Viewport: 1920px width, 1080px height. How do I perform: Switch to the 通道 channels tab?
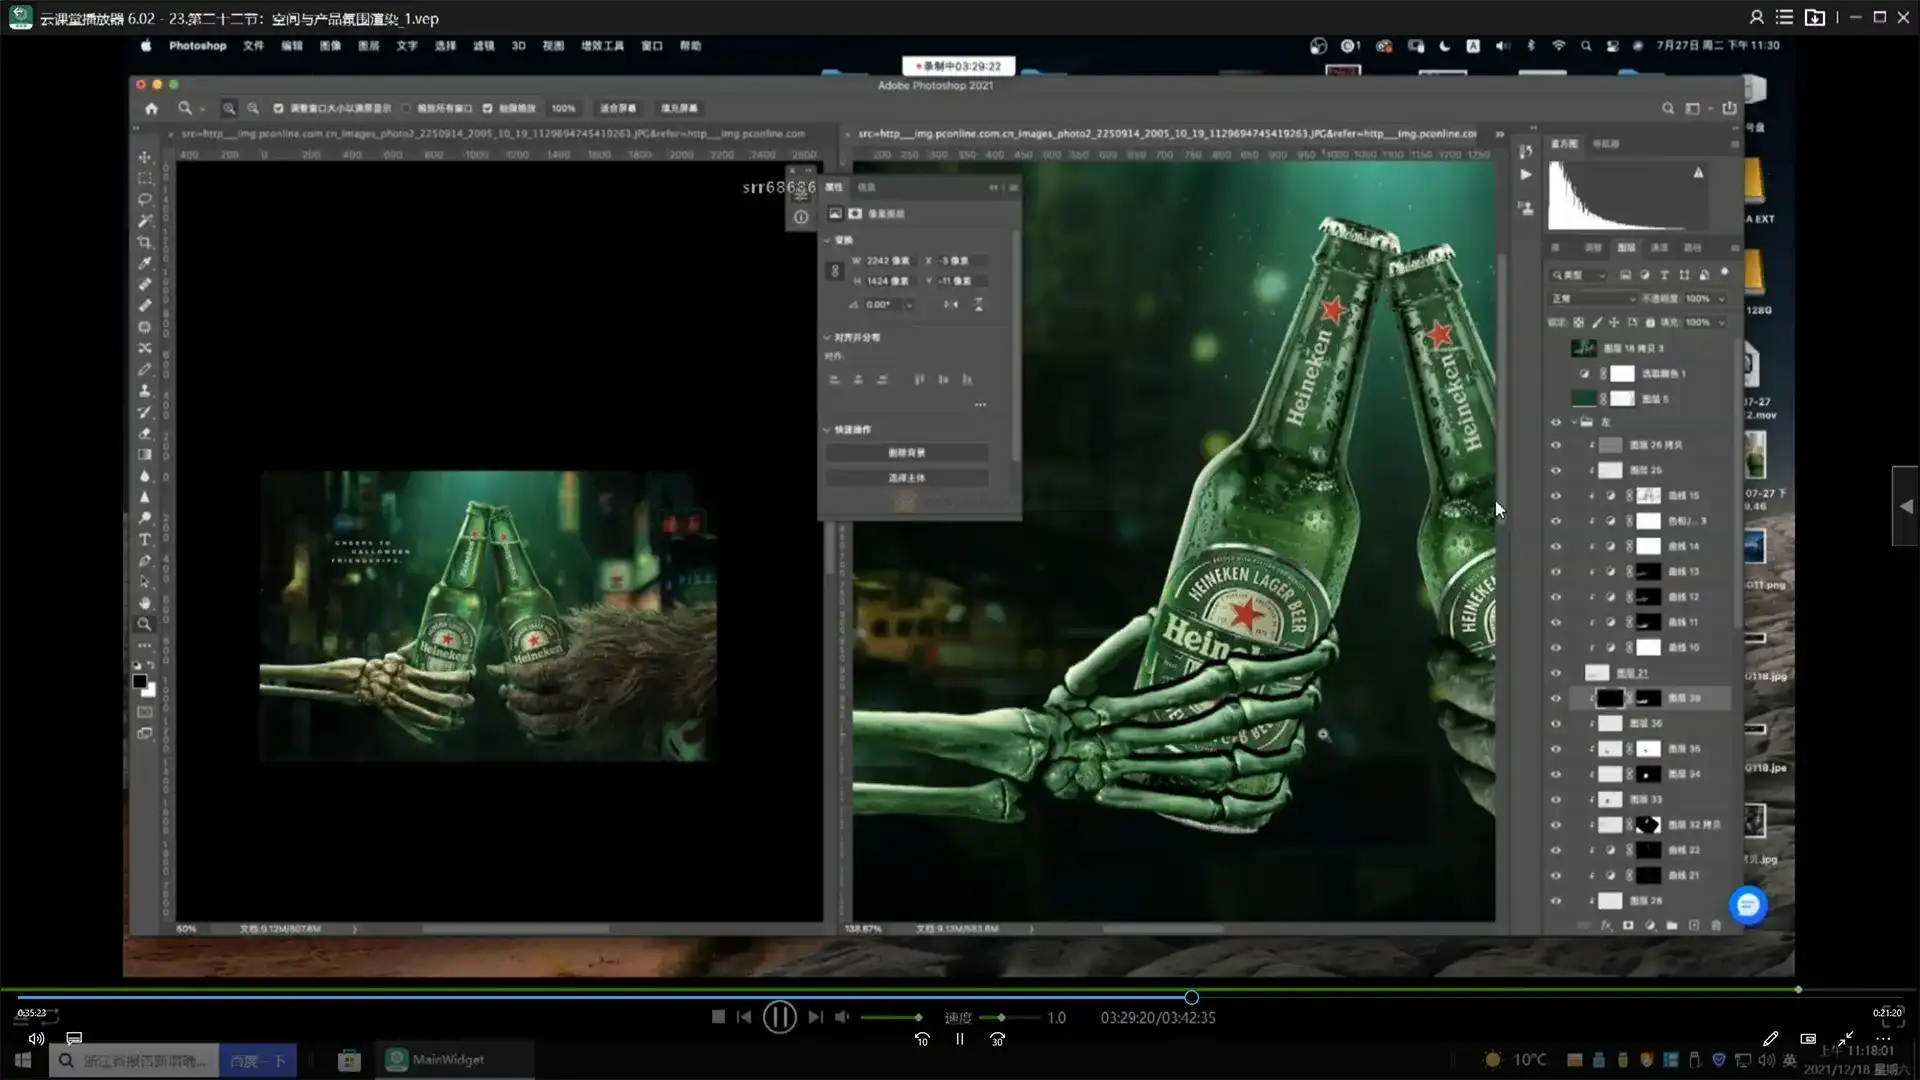tap(1659, 247)
